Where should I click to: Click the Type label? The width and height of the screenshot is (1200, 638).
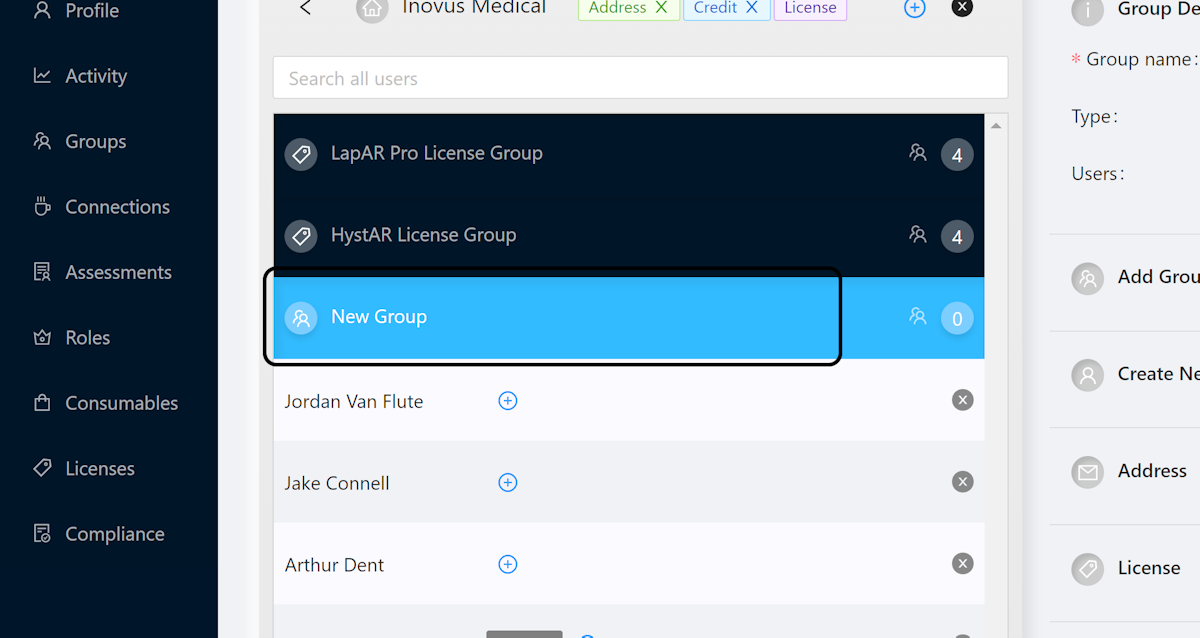pos(1094,116)
